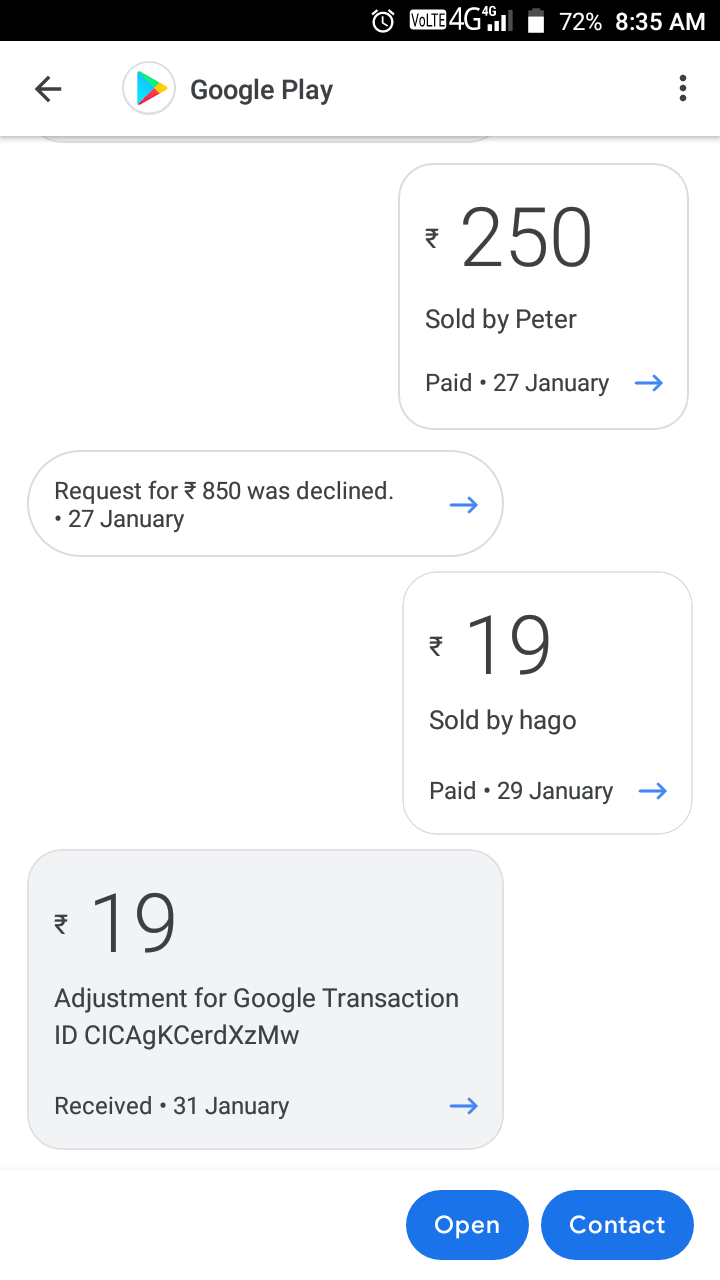
Task: Tap arrow on ₹19 adjustment received
Action: pyautogui.click(x=464, y=1106)
